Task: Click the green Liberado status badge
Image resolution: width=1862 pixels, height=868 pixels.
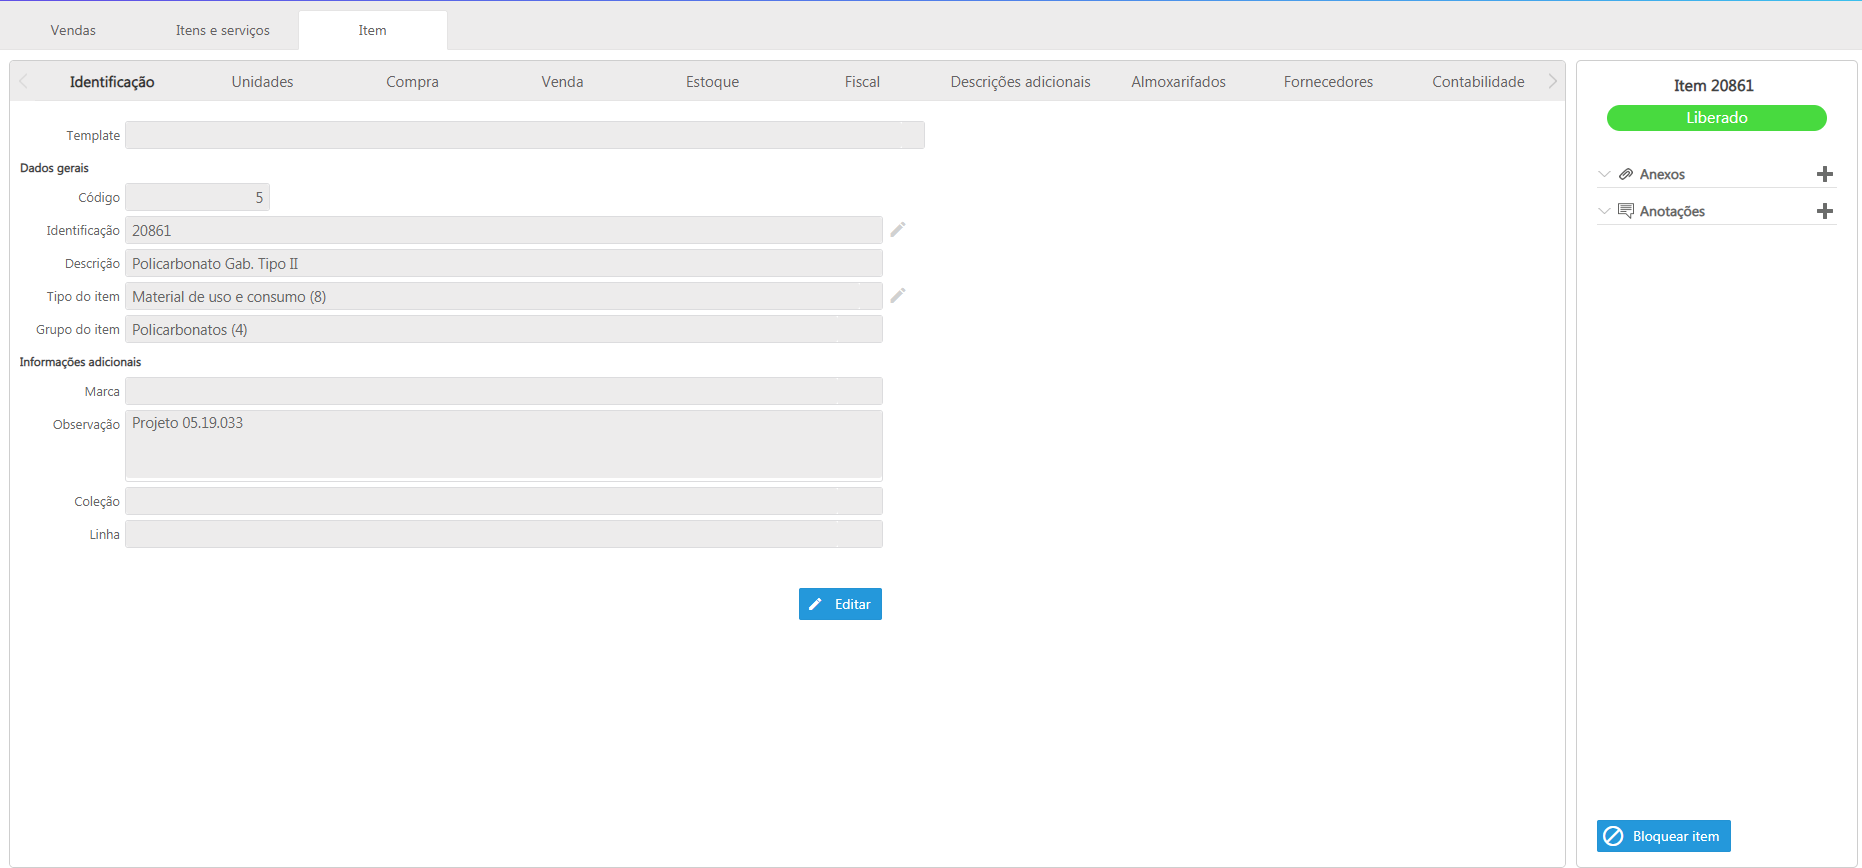Action: 1717,118
